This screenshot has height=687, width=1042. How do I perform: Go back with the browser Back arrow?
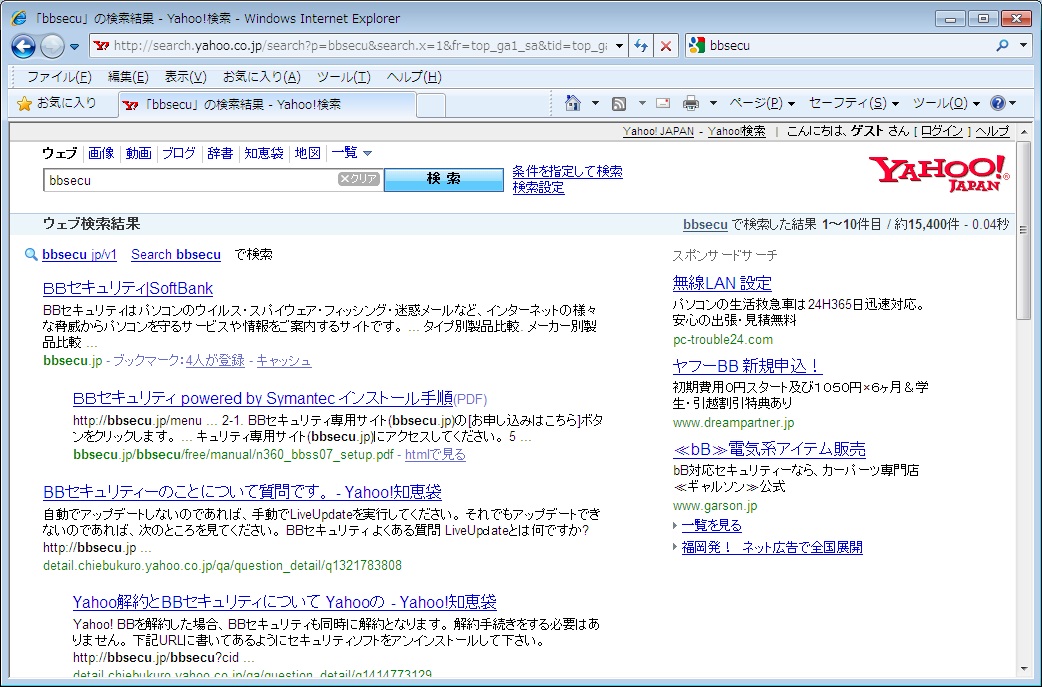pyautogui.click(x=24, y=46)
